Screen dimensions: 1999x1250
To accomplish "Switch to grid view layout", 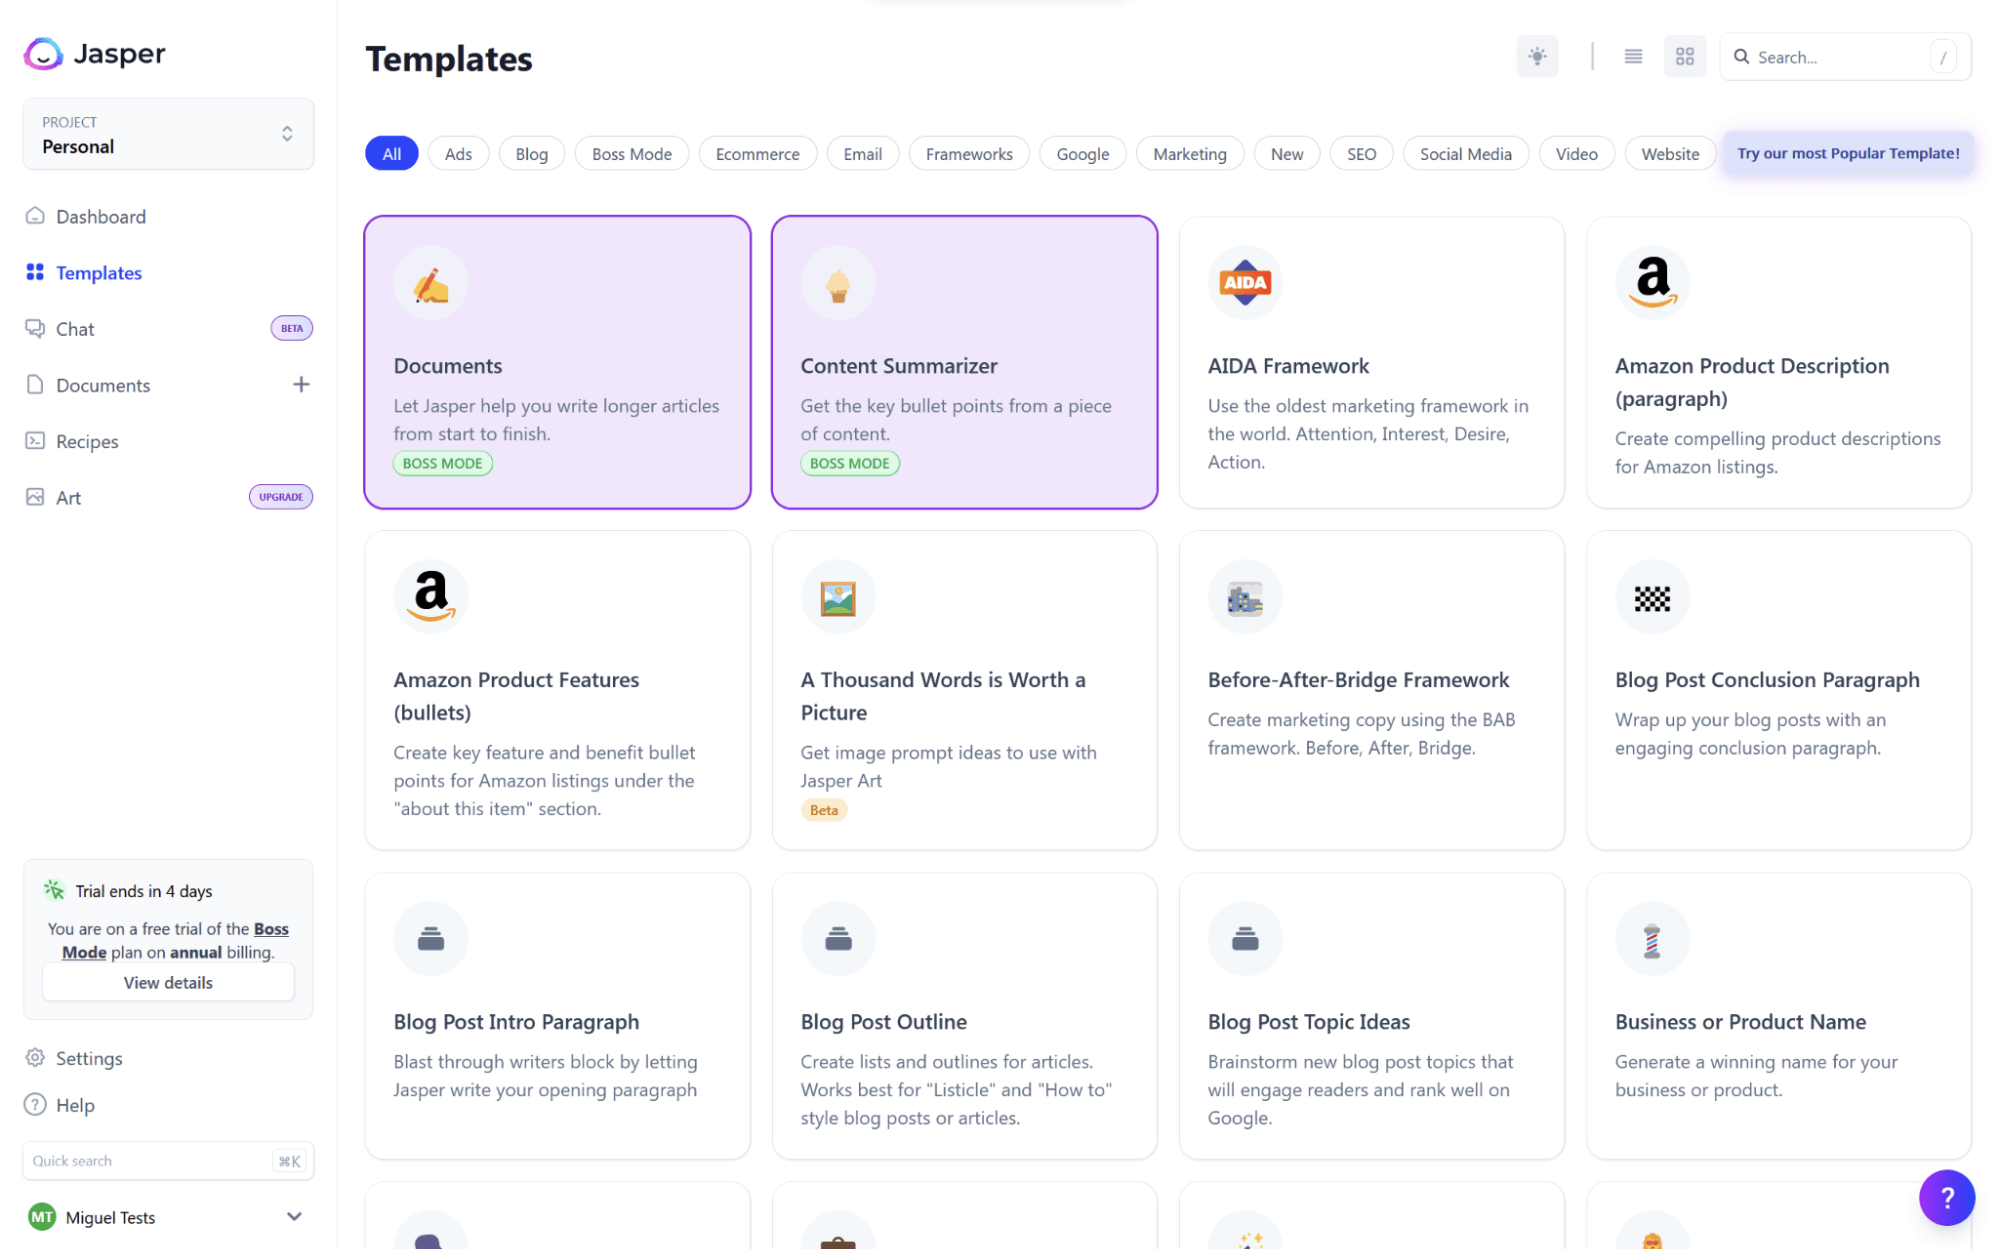I will tap(1685, 56).
